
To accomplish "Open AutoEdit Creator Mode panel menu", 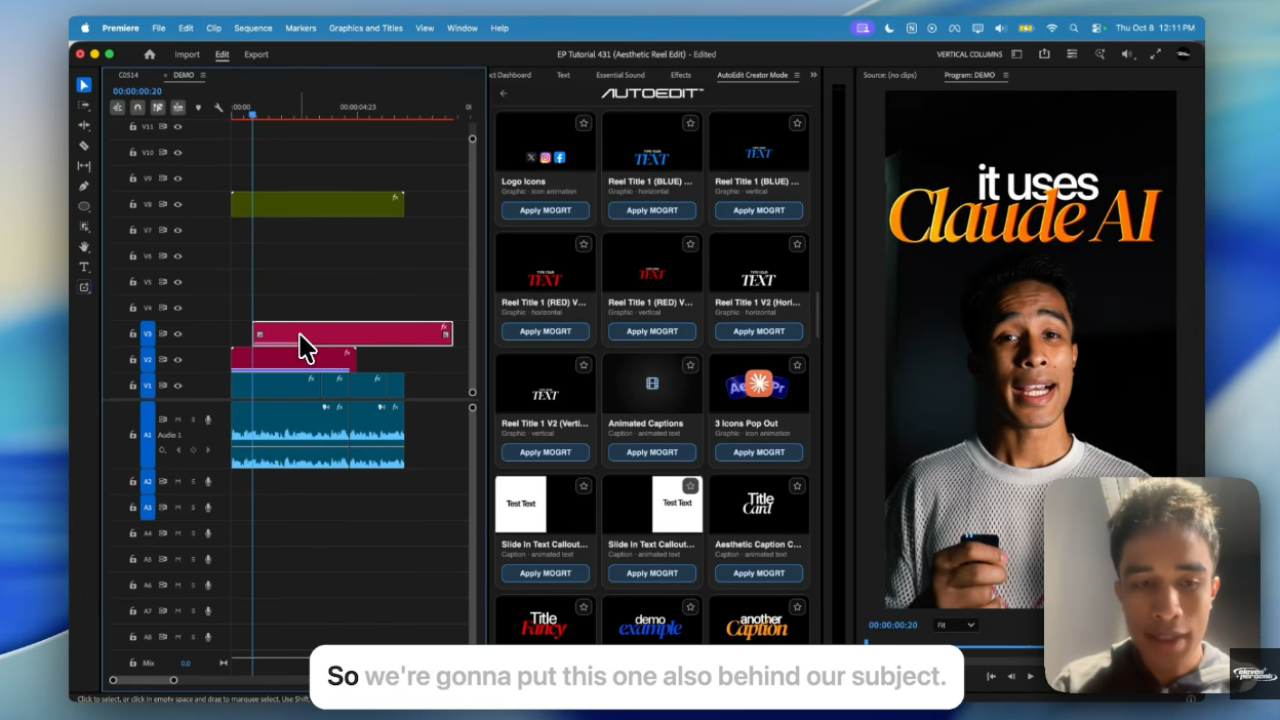I will 796,75.
